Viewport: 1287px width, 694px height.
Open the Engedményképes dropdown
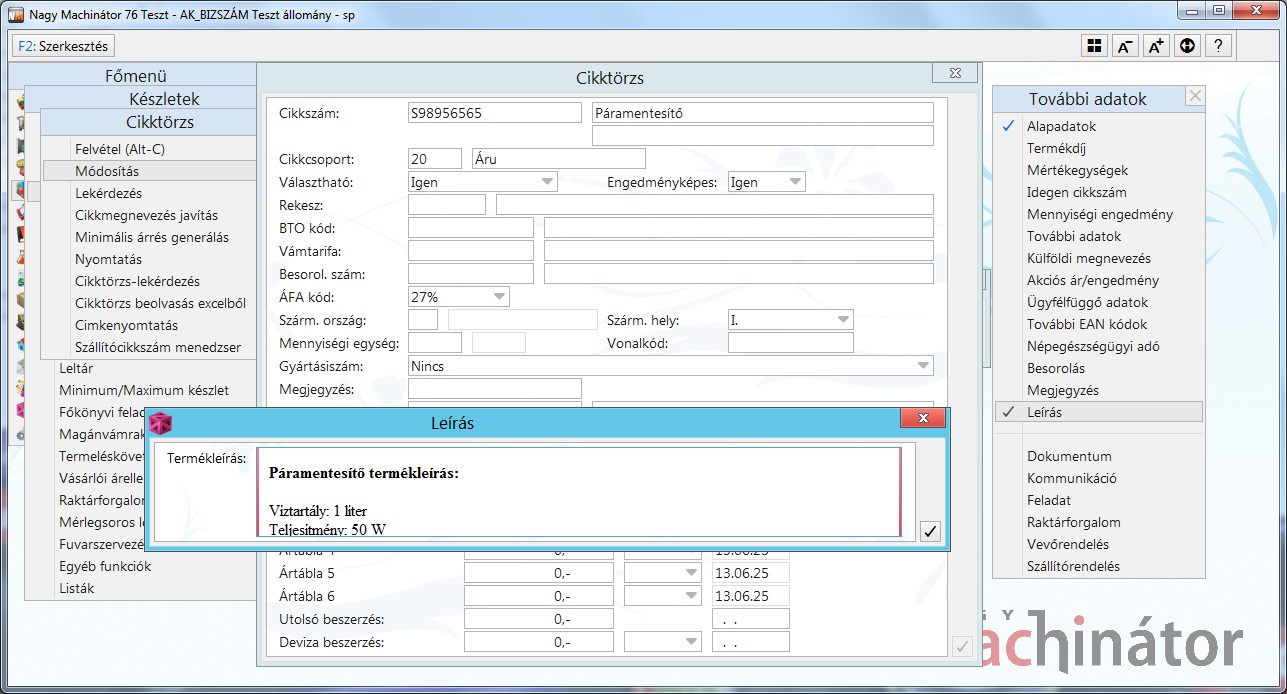[x=794, y=182]
